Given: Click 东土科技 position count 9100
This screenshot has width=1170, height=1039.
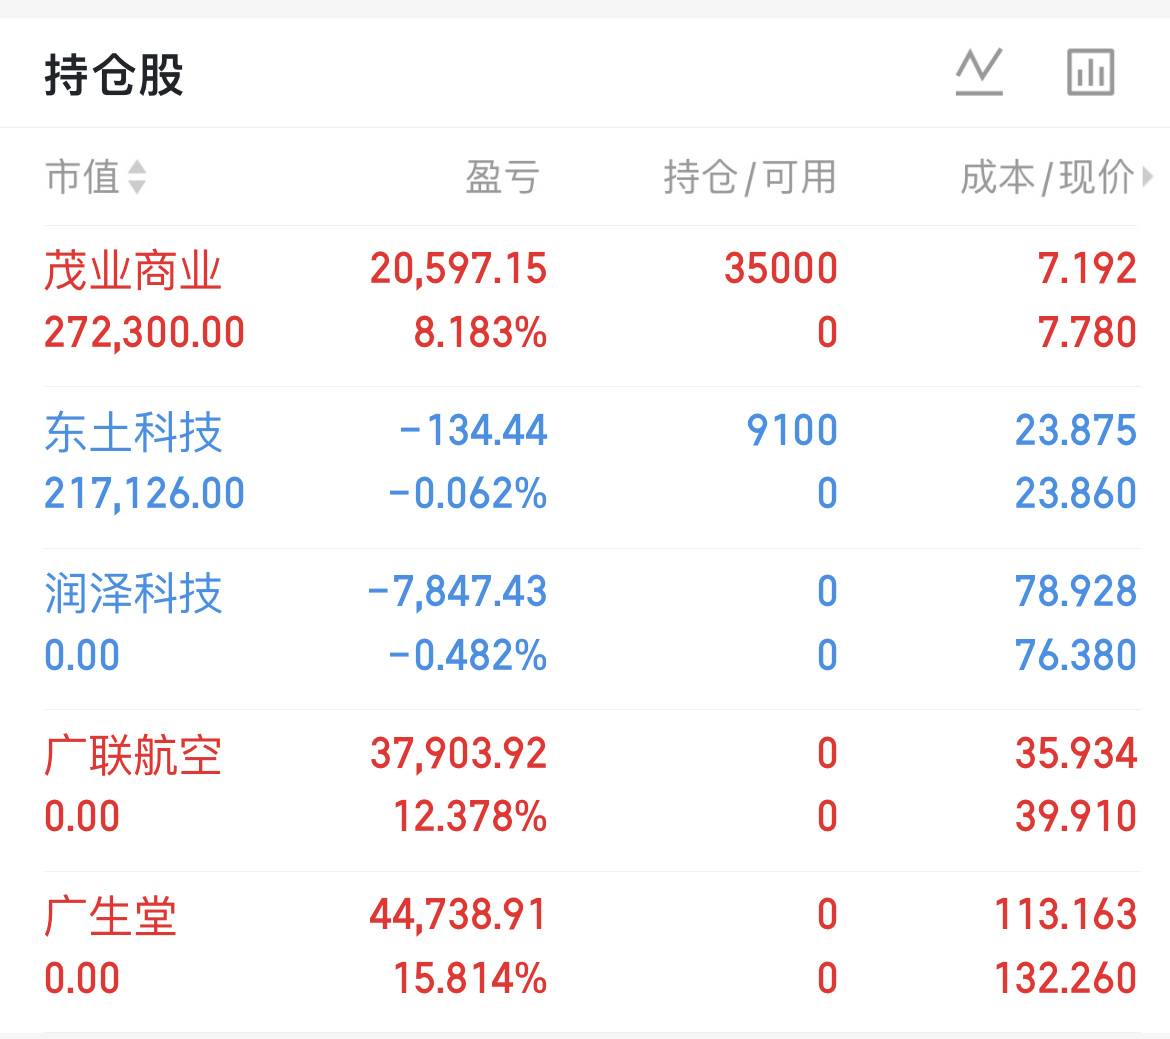Looking at the screenshot, I should (791, 431).
